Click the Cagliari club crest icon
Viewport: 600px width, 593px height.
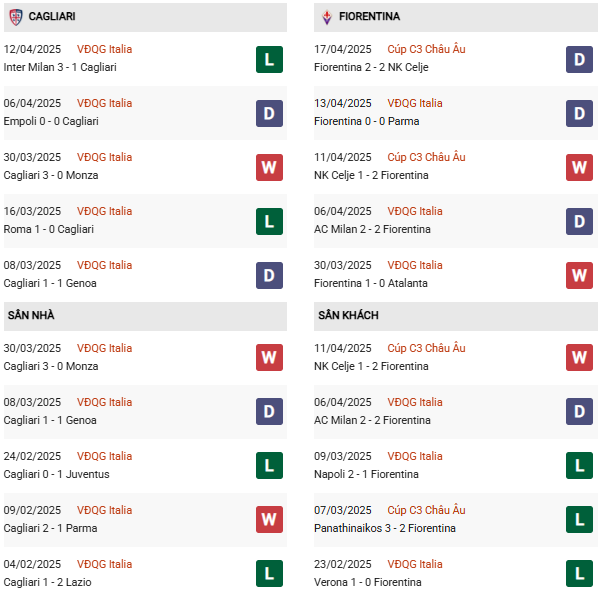15,17
